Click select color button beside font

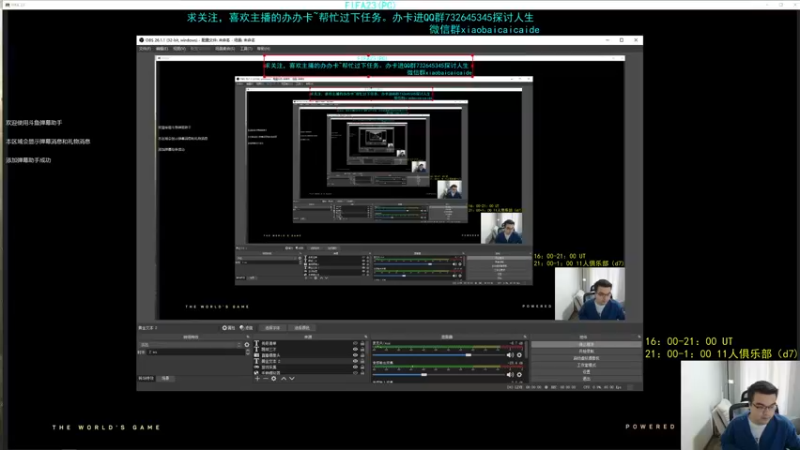click(x=302, y=328)
